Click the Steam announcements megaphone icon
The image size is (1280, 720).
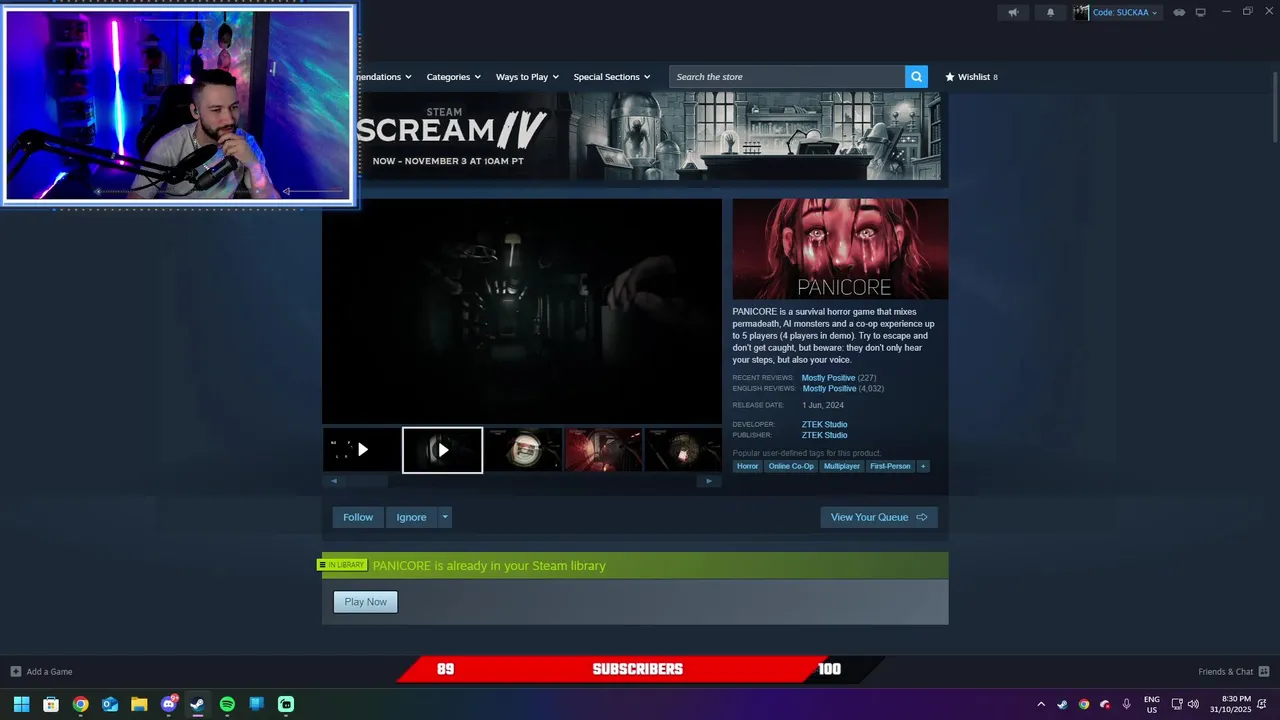tap(1013, 12)
